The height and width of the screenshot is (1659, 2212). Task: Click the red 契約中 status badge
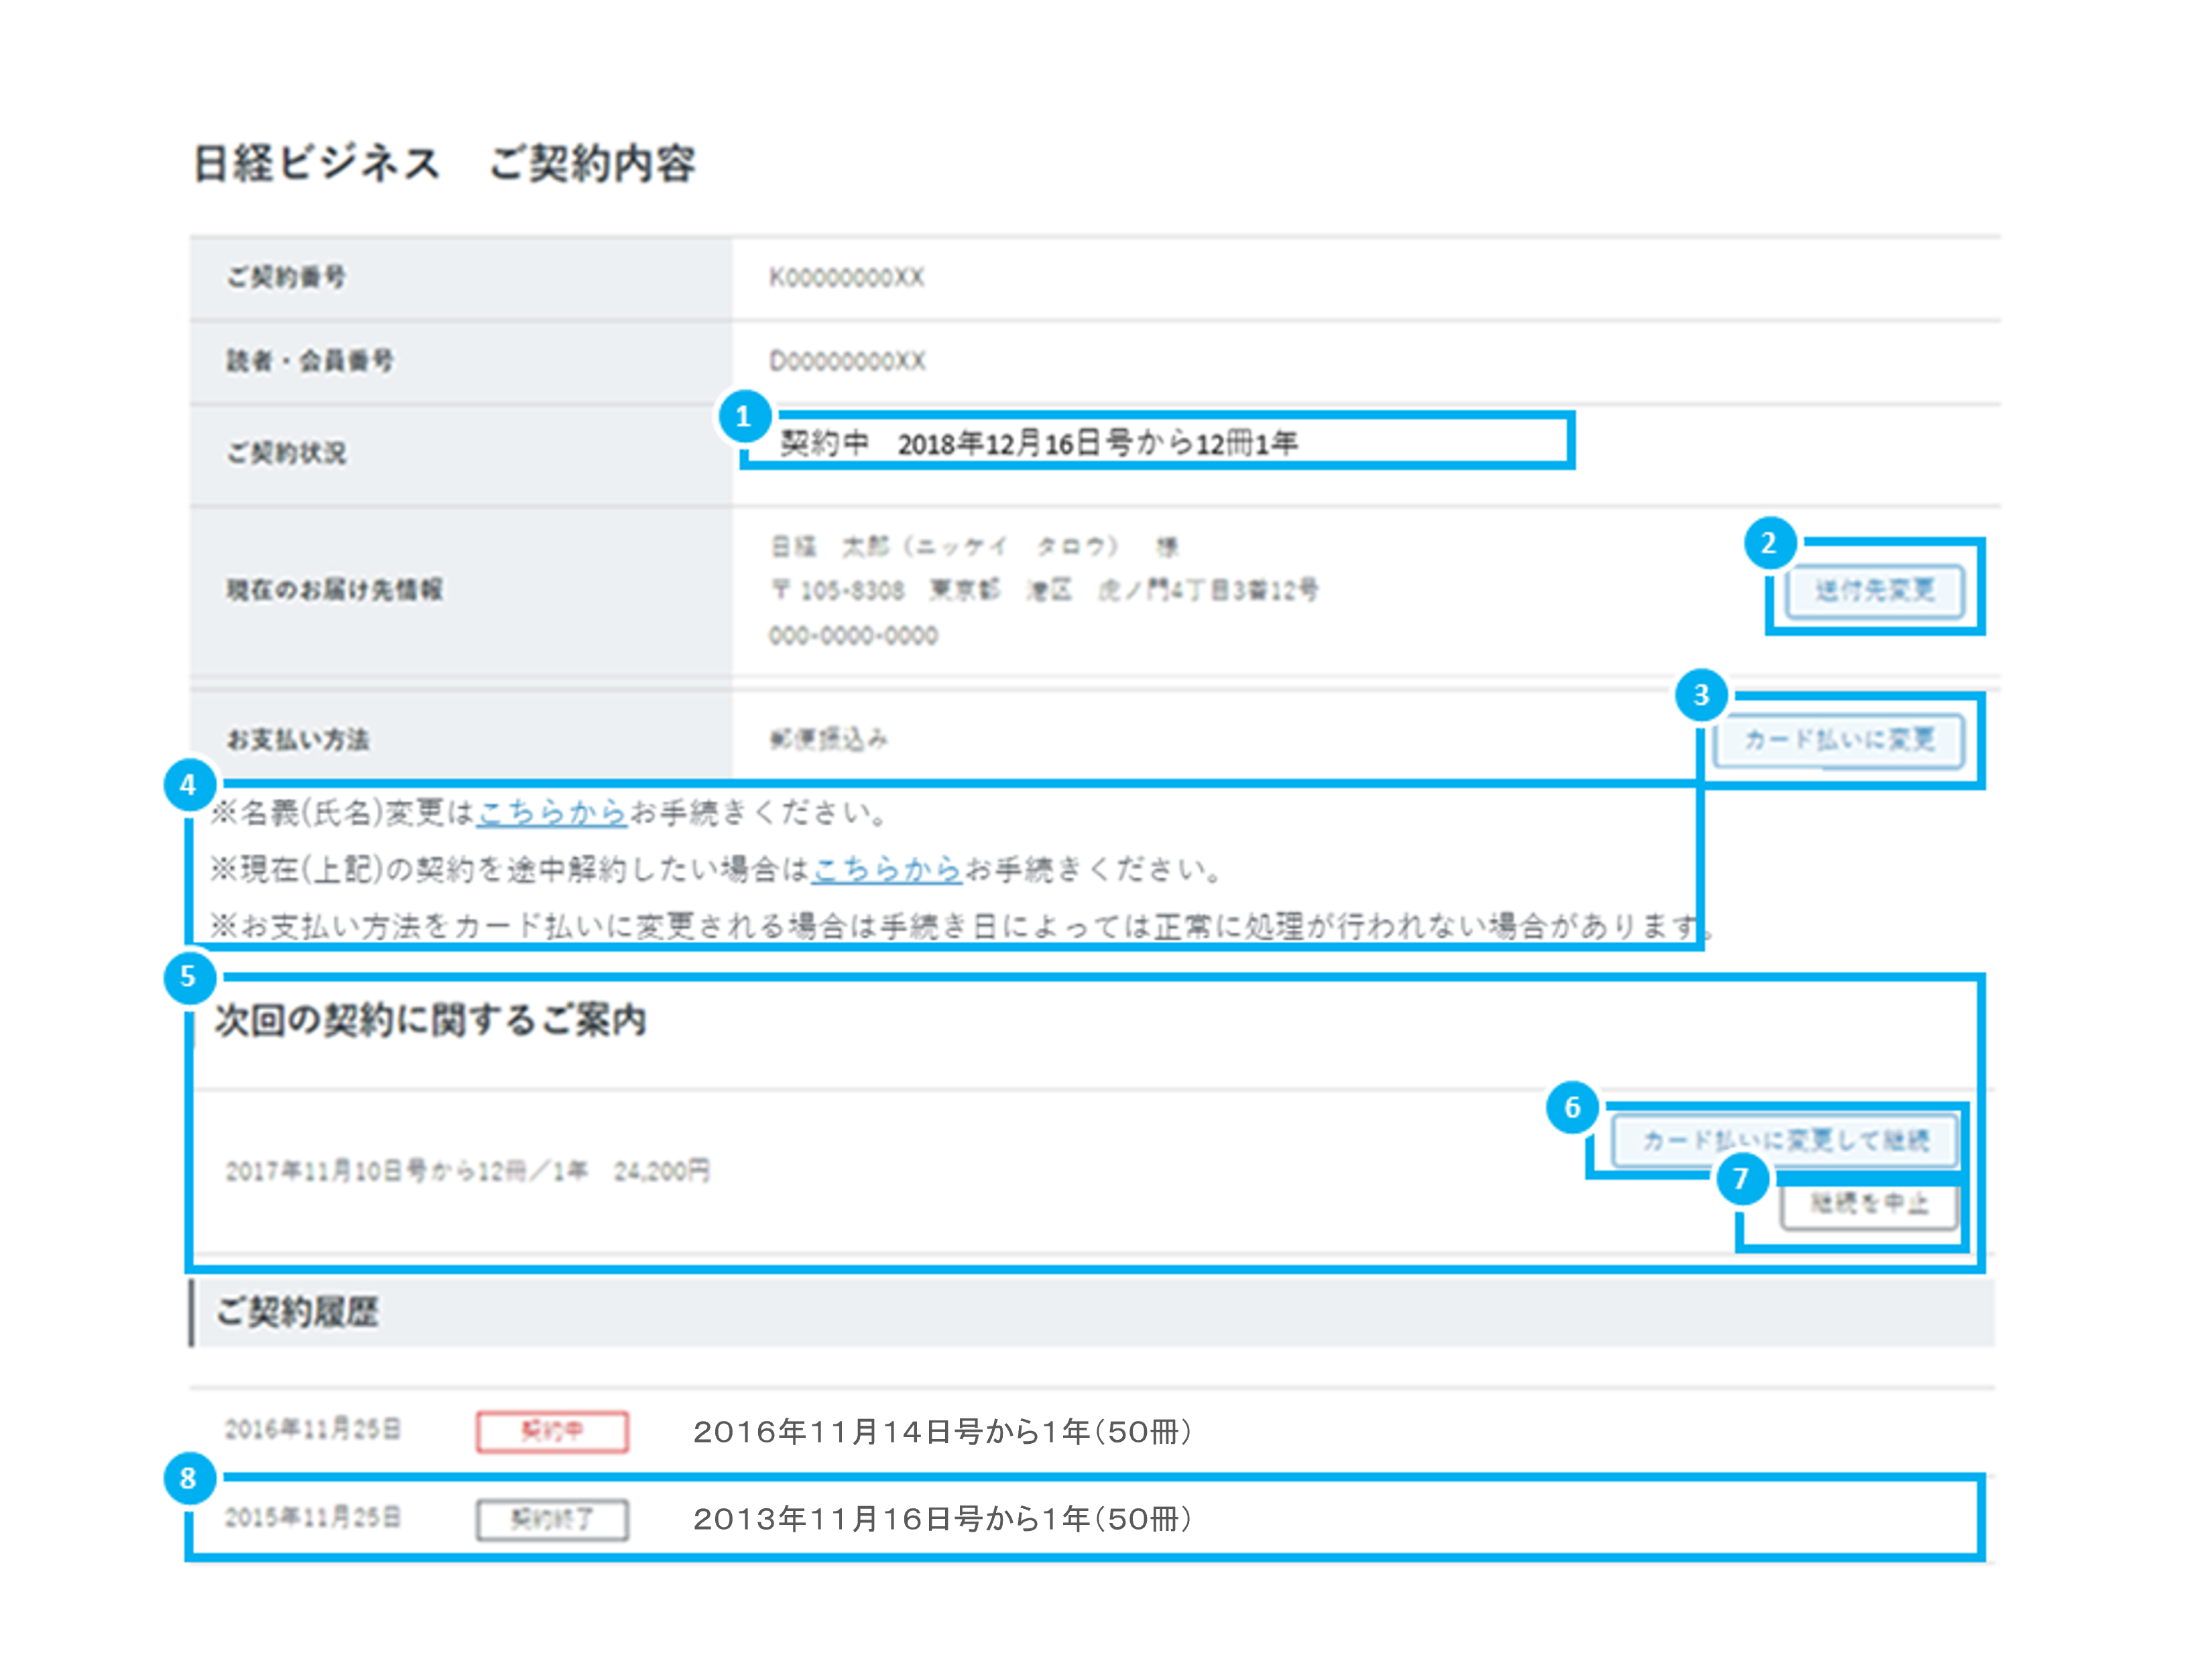pyautogui.click(x=552, y=1431)
